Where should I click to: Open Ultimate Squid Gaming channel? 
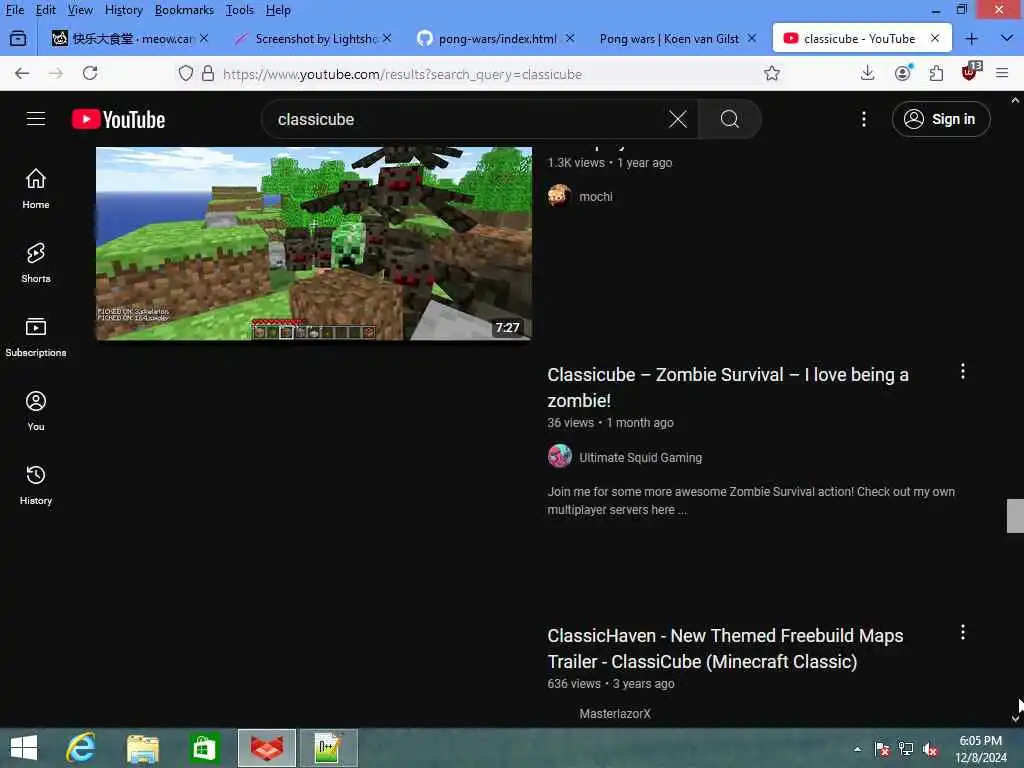[640, 458]
